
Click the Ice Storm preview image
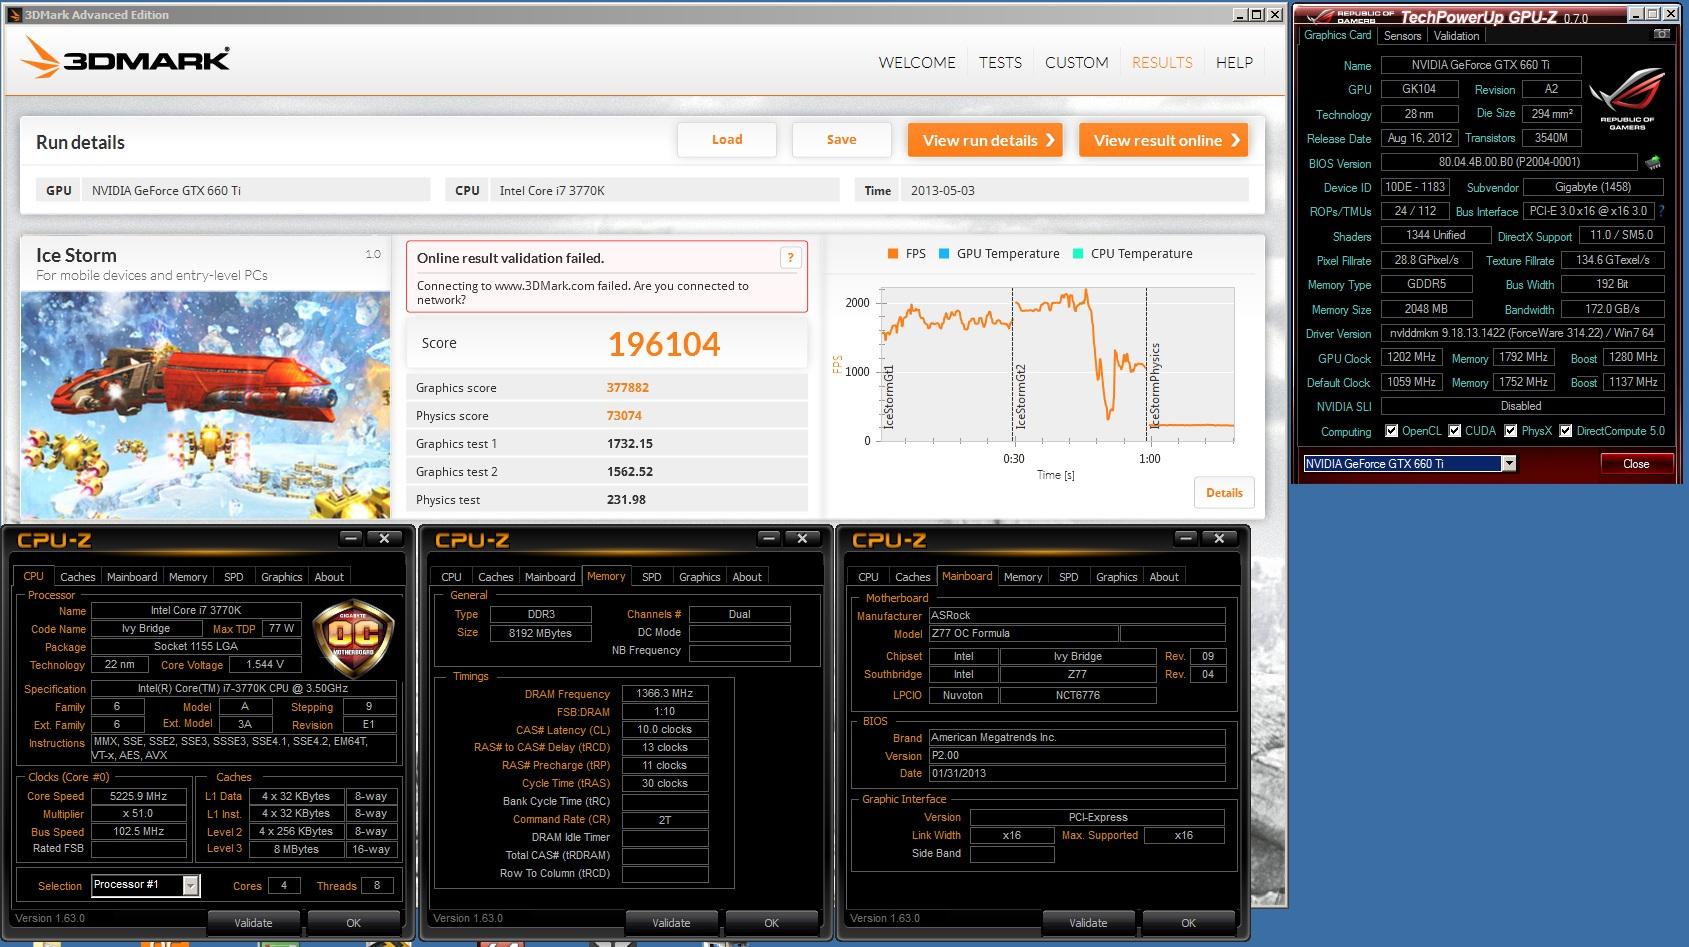point(205,404)
